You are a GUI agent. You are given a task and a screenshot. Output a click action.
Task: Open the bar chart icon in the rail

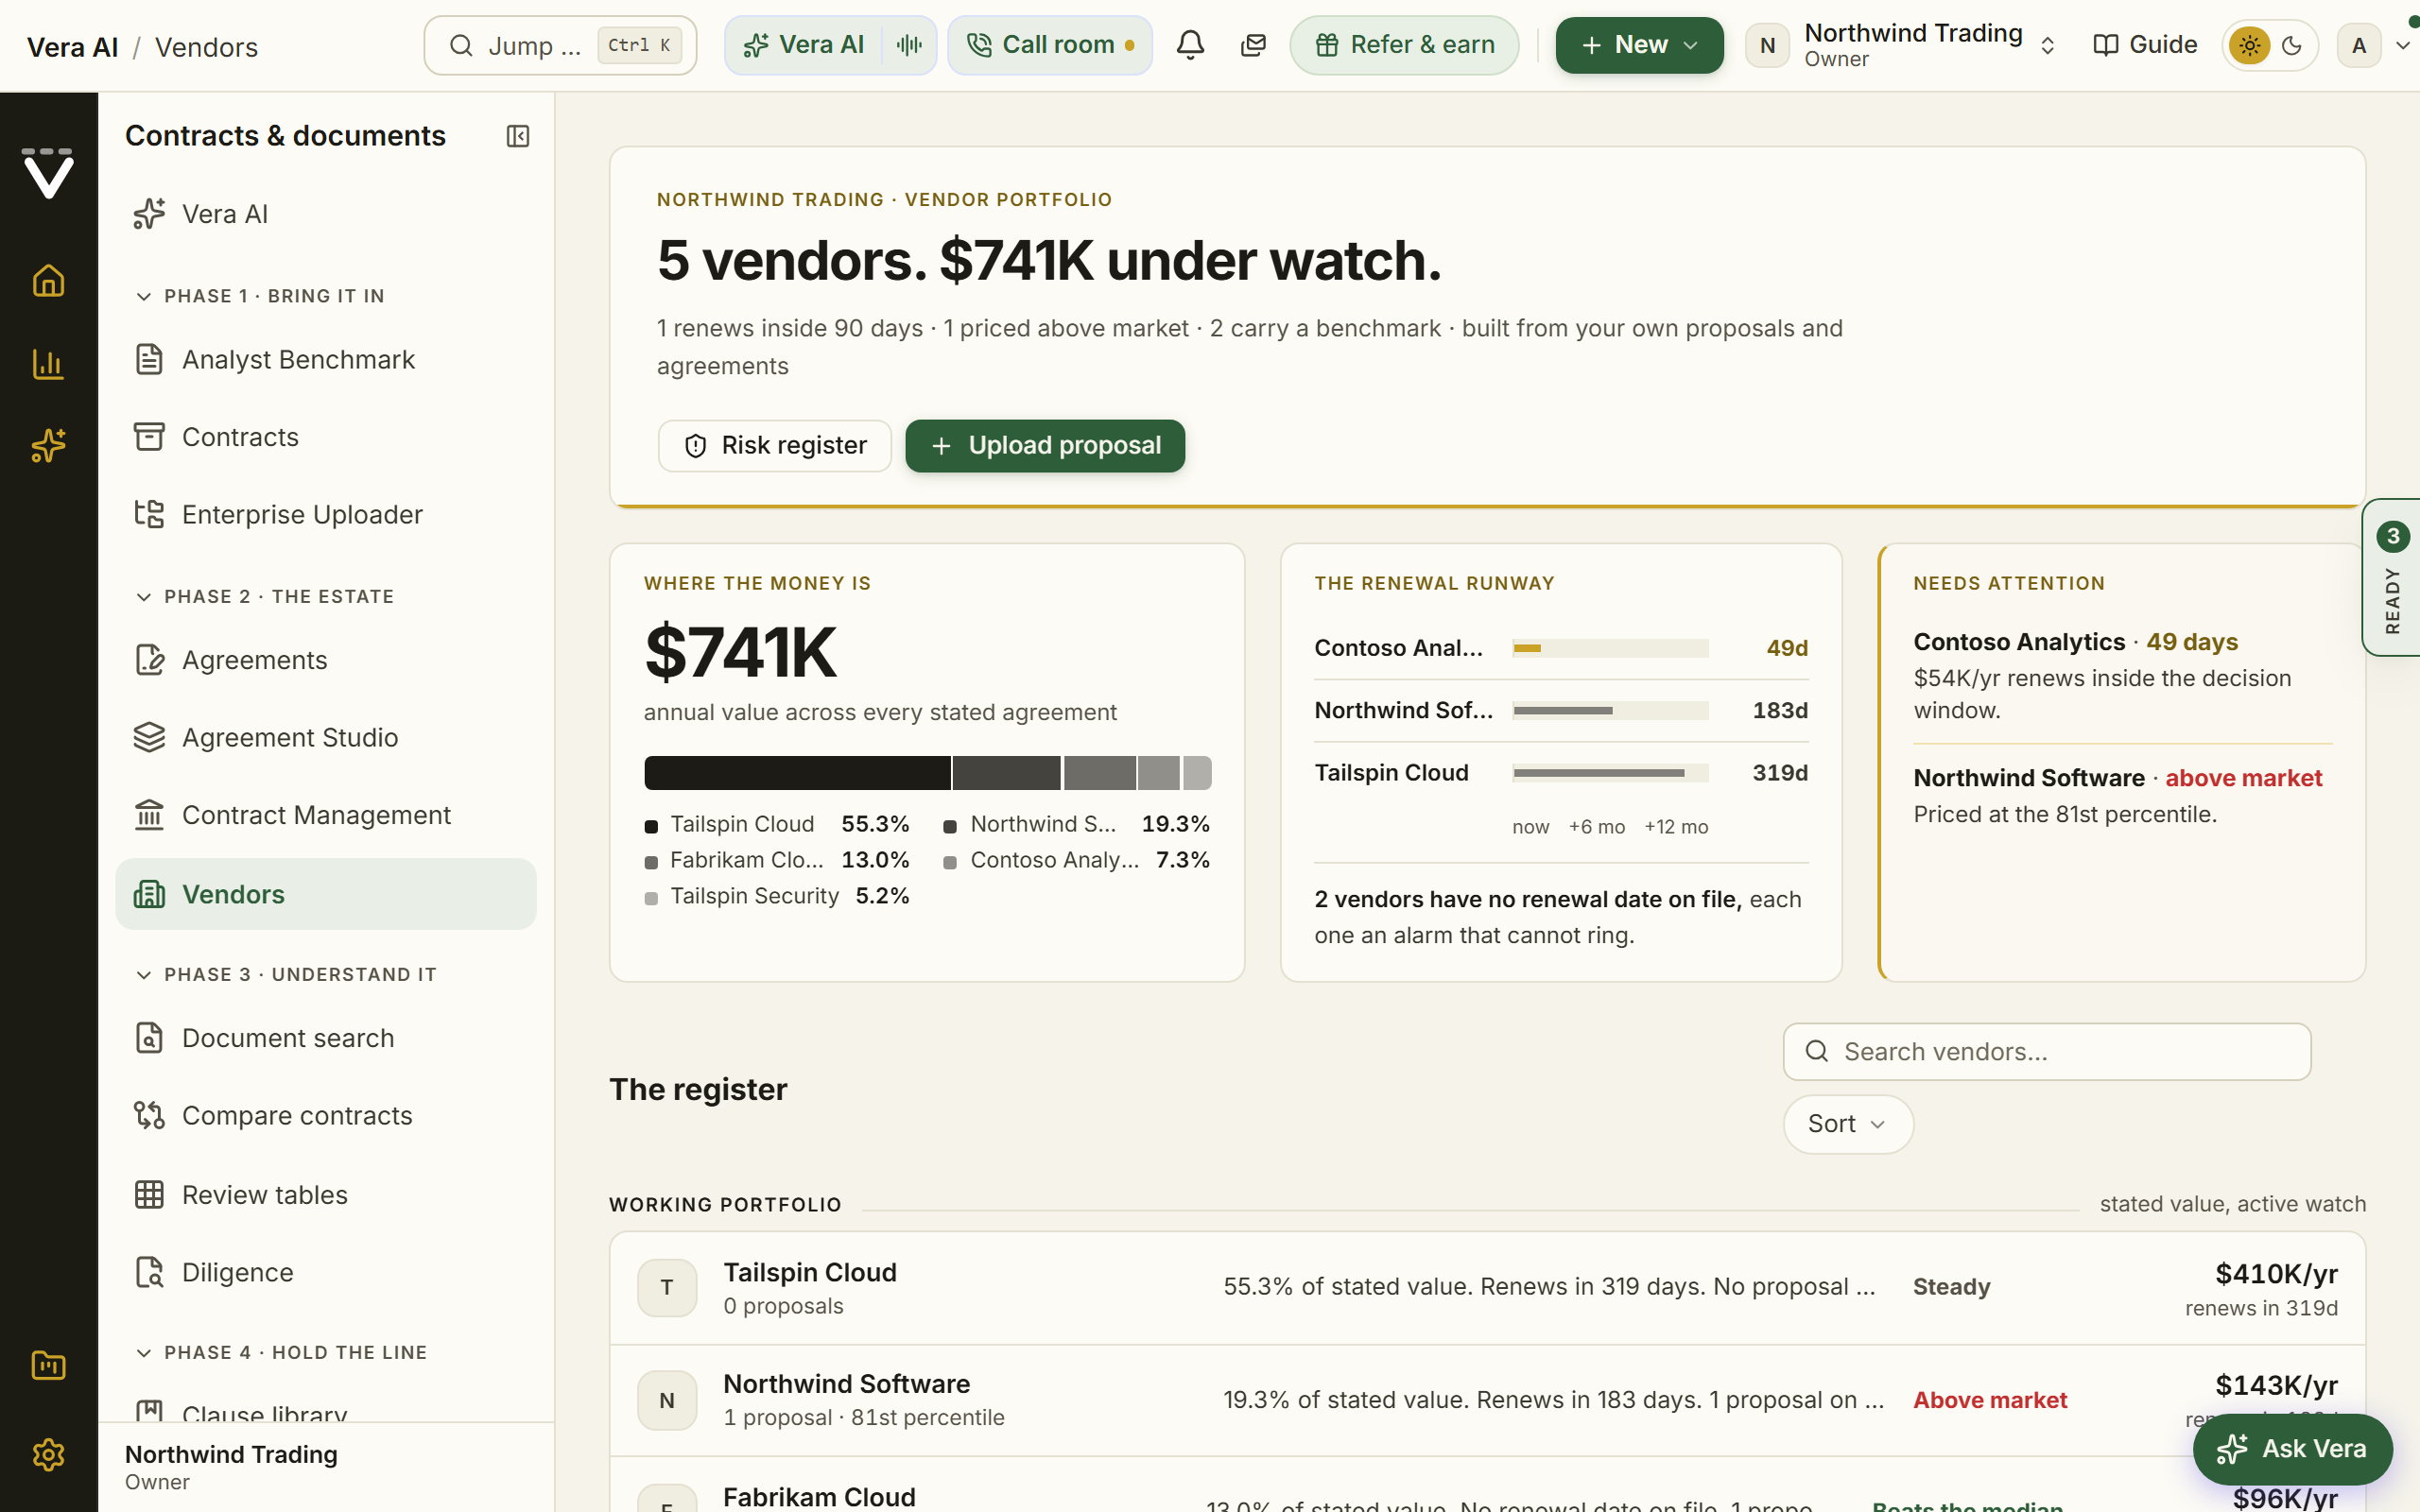(48, 364)
